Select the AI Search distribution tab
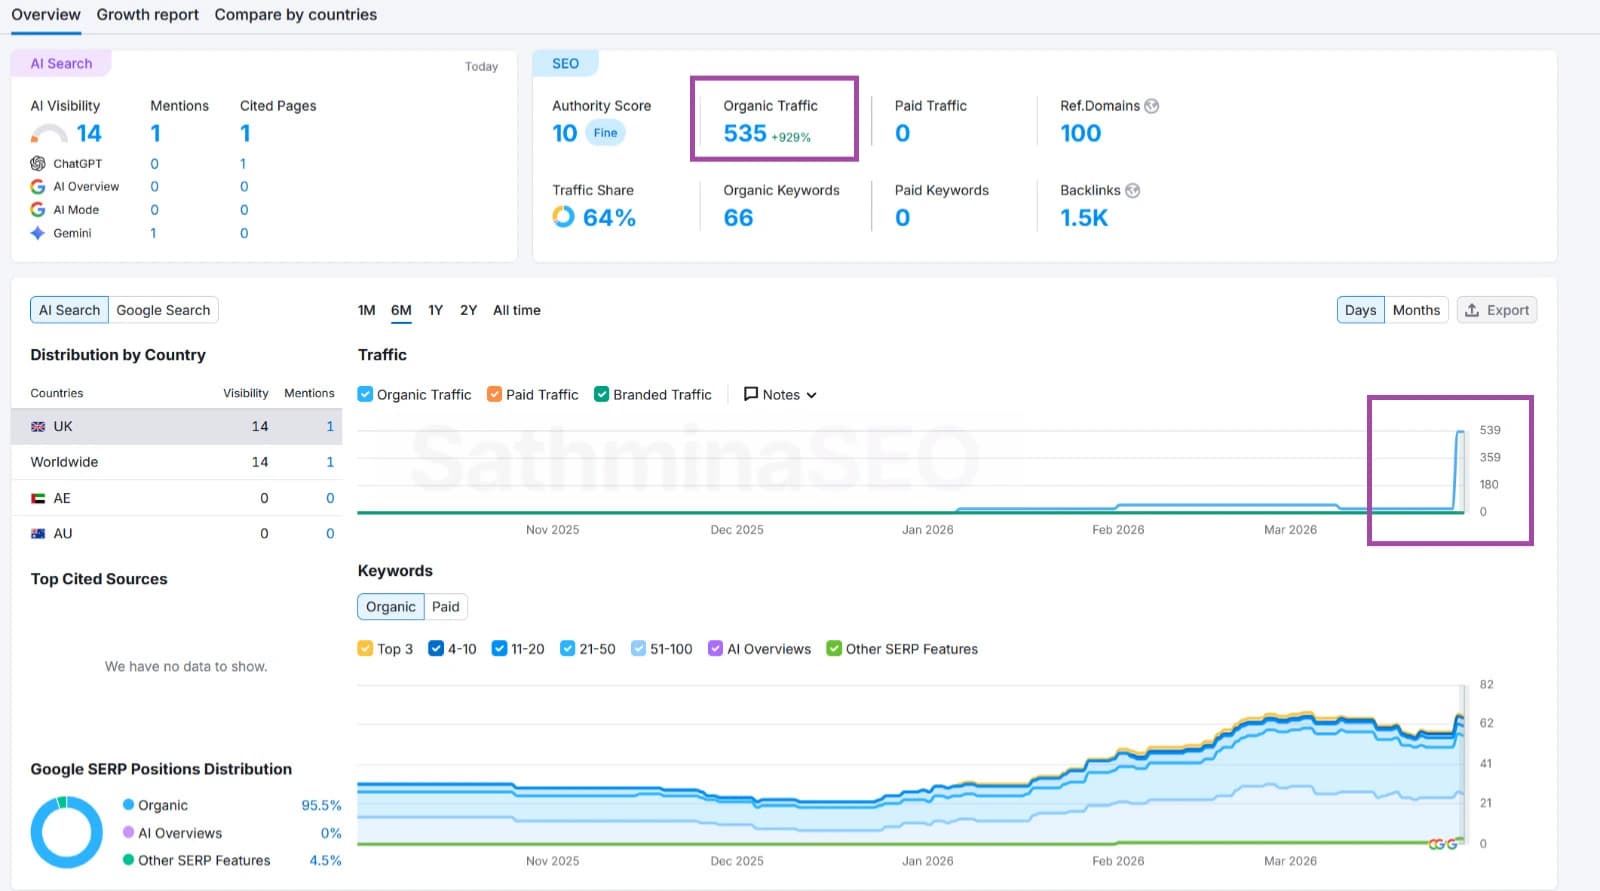 click(69, 310)
